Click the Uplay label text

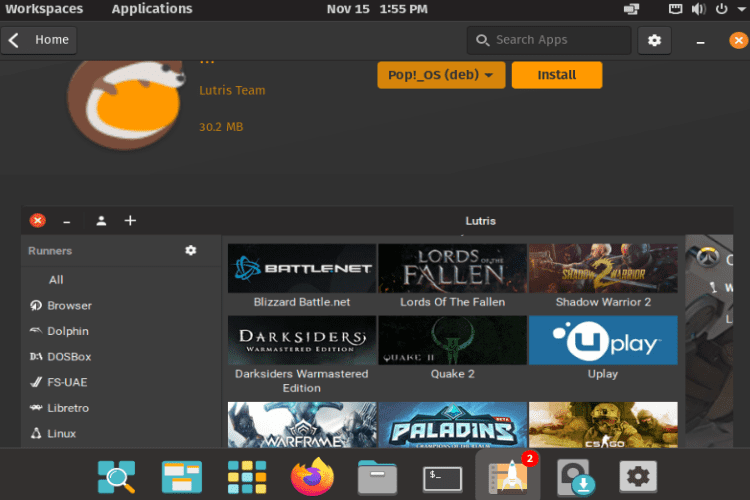(603, 374)
